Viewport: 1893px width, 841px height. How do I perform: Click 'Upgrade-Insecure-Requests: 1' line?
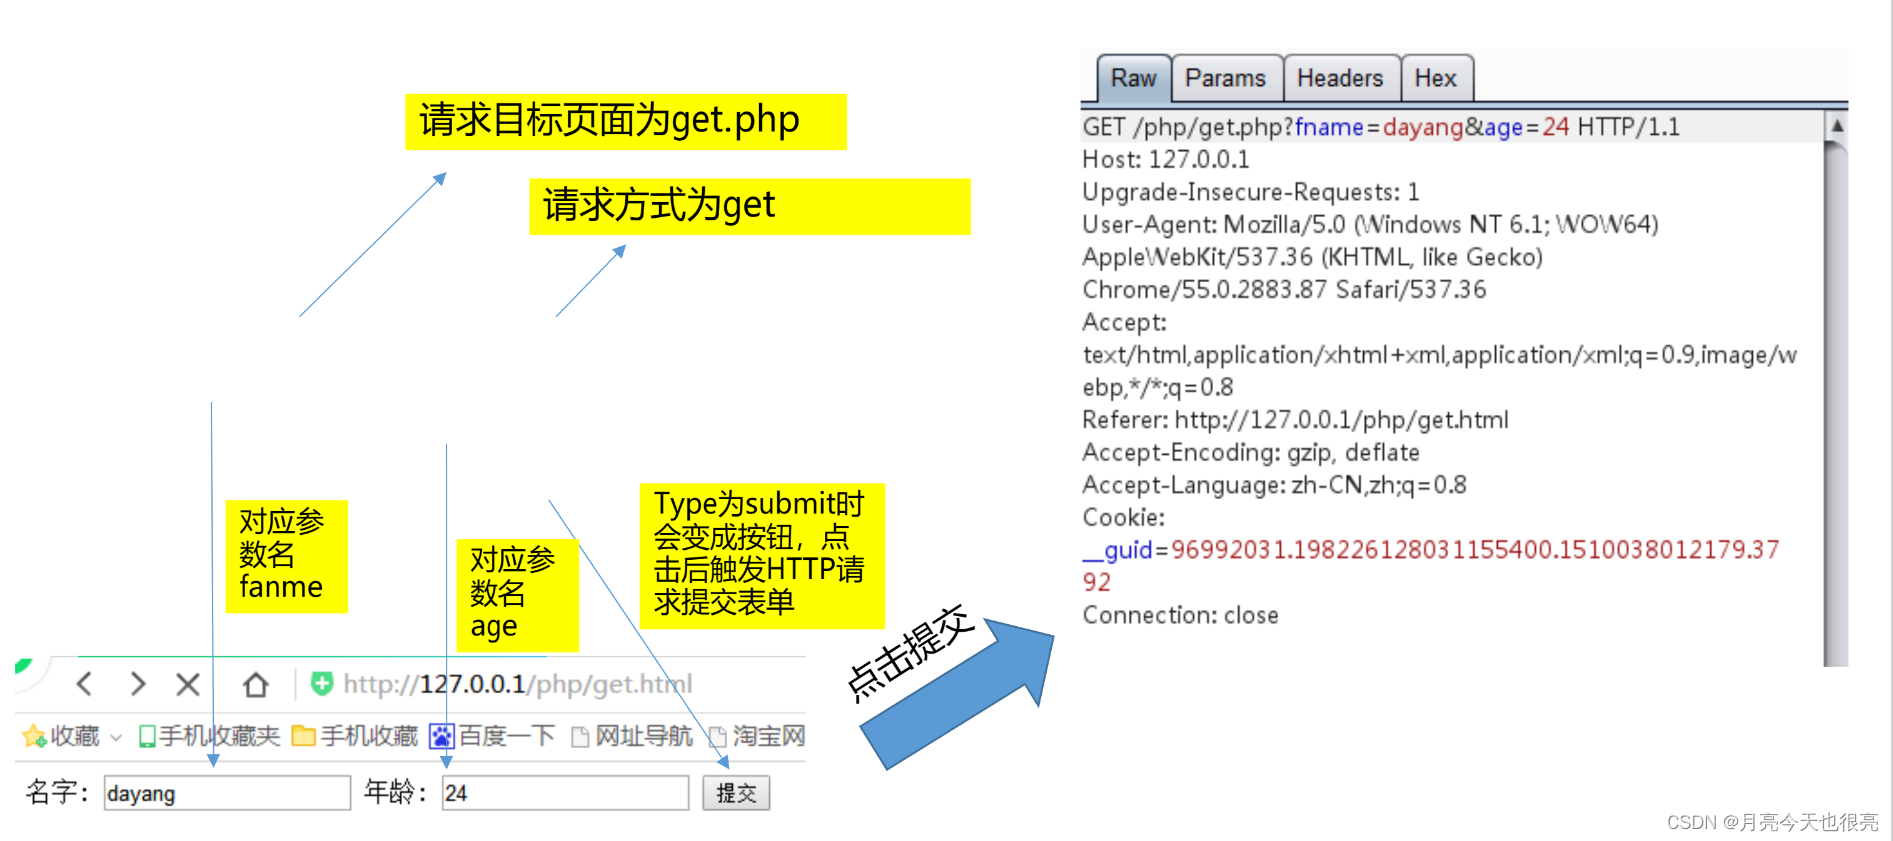point(1251,192)
